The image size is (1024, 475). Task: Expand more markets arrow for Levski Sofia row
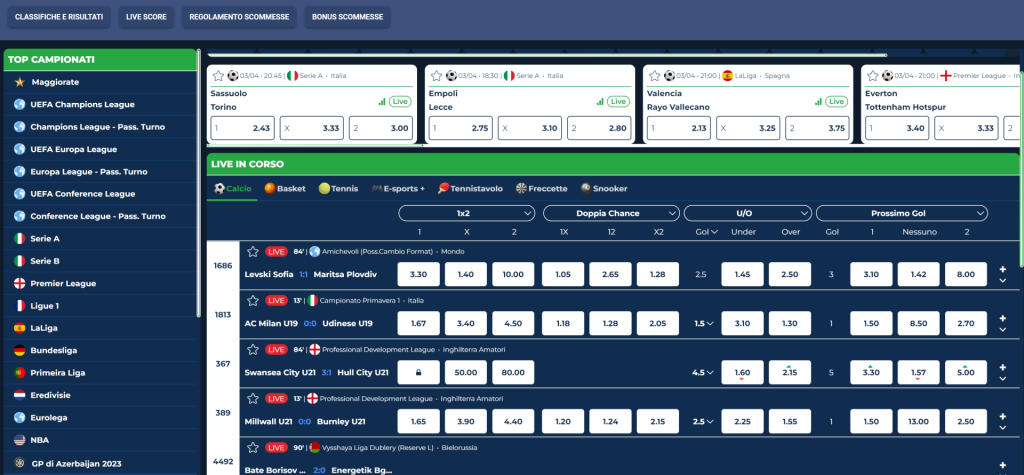[x=1002, y=280]
